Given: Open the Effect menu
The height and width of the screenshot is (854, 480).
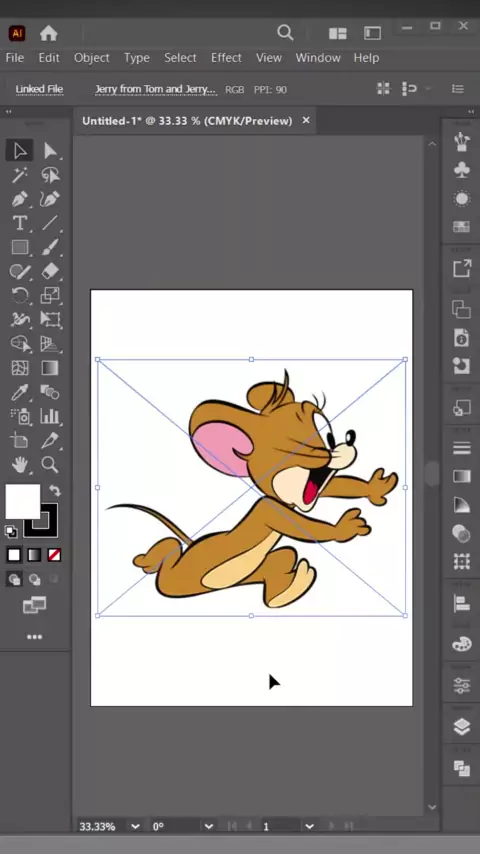Looking at the screenshot, I should [226, 58].
